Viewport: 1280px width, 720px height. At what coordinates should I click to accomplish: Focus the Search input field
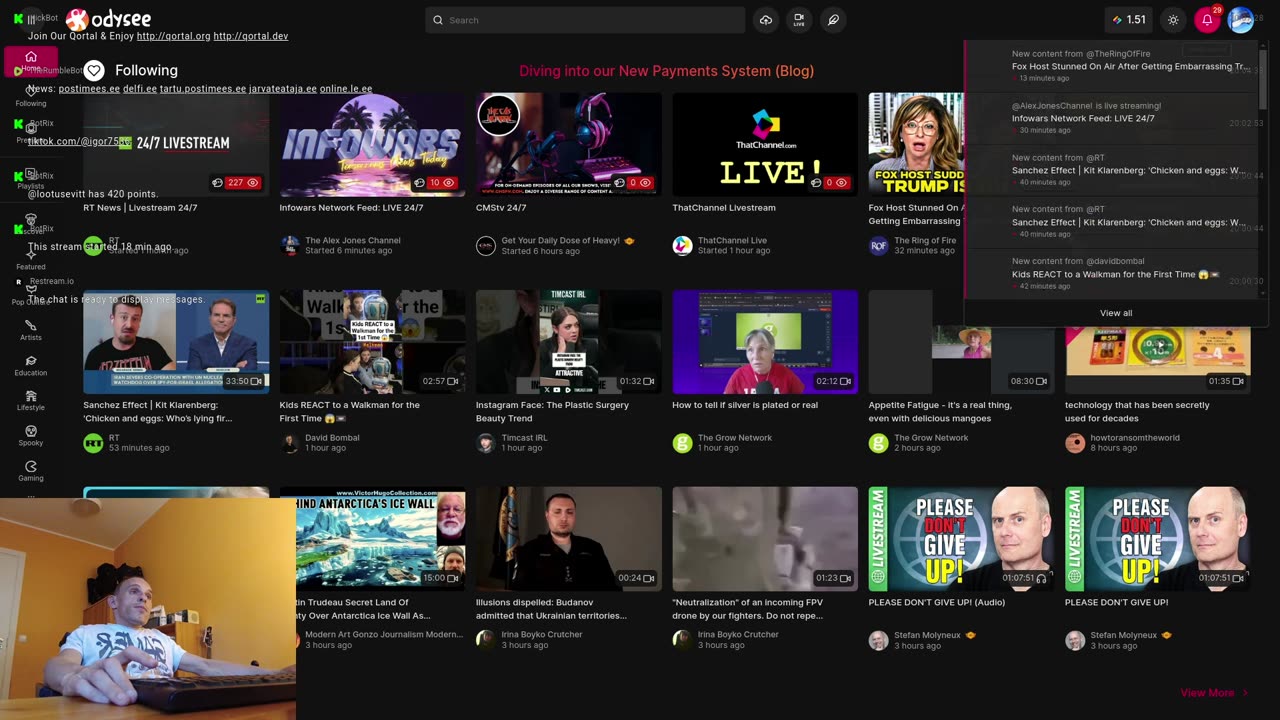585,20
